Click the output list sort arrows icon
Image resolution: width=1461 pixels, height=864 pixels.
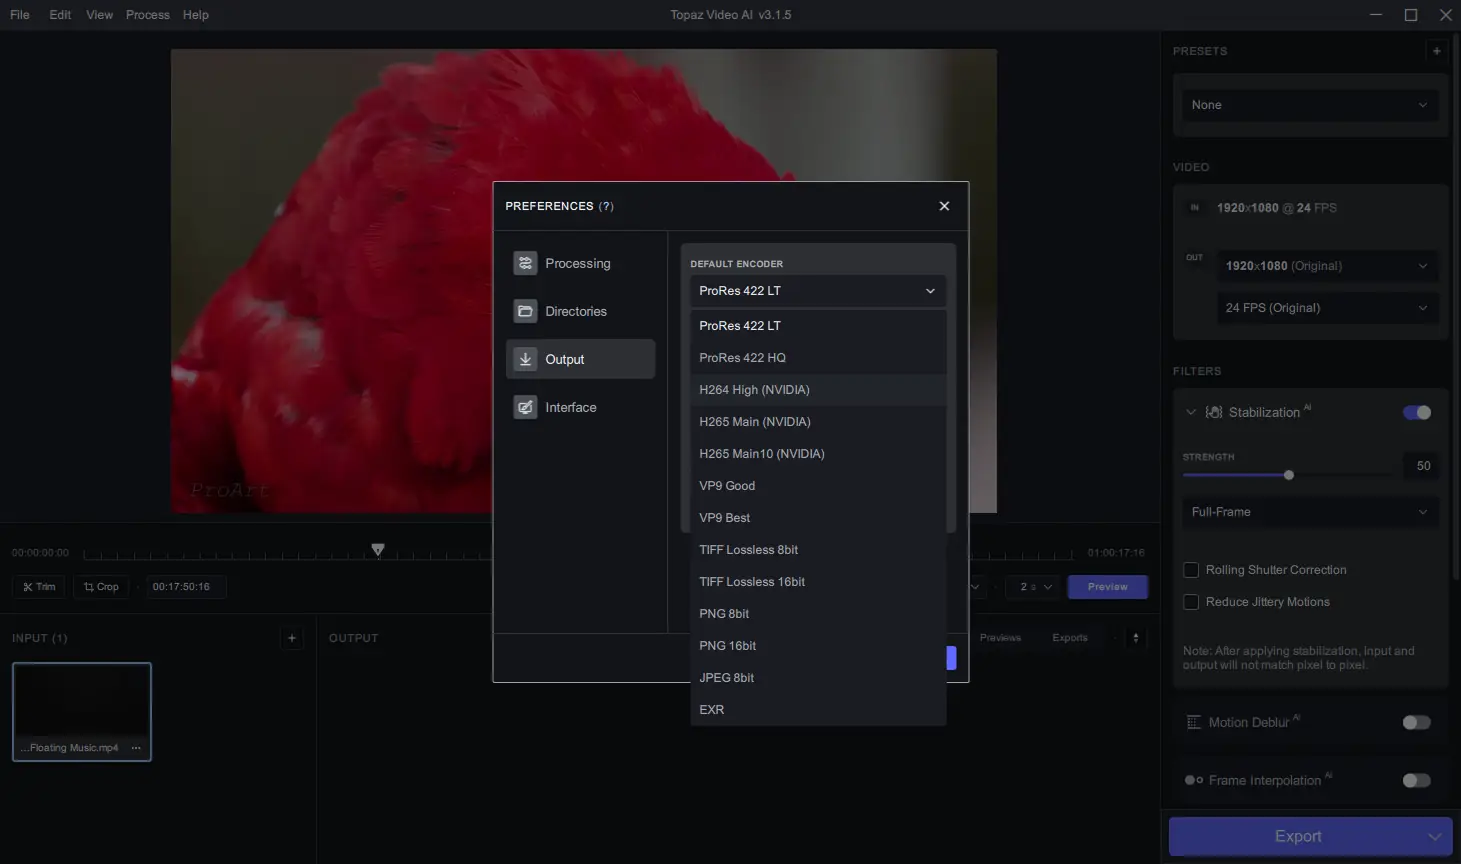[1135, 638]
